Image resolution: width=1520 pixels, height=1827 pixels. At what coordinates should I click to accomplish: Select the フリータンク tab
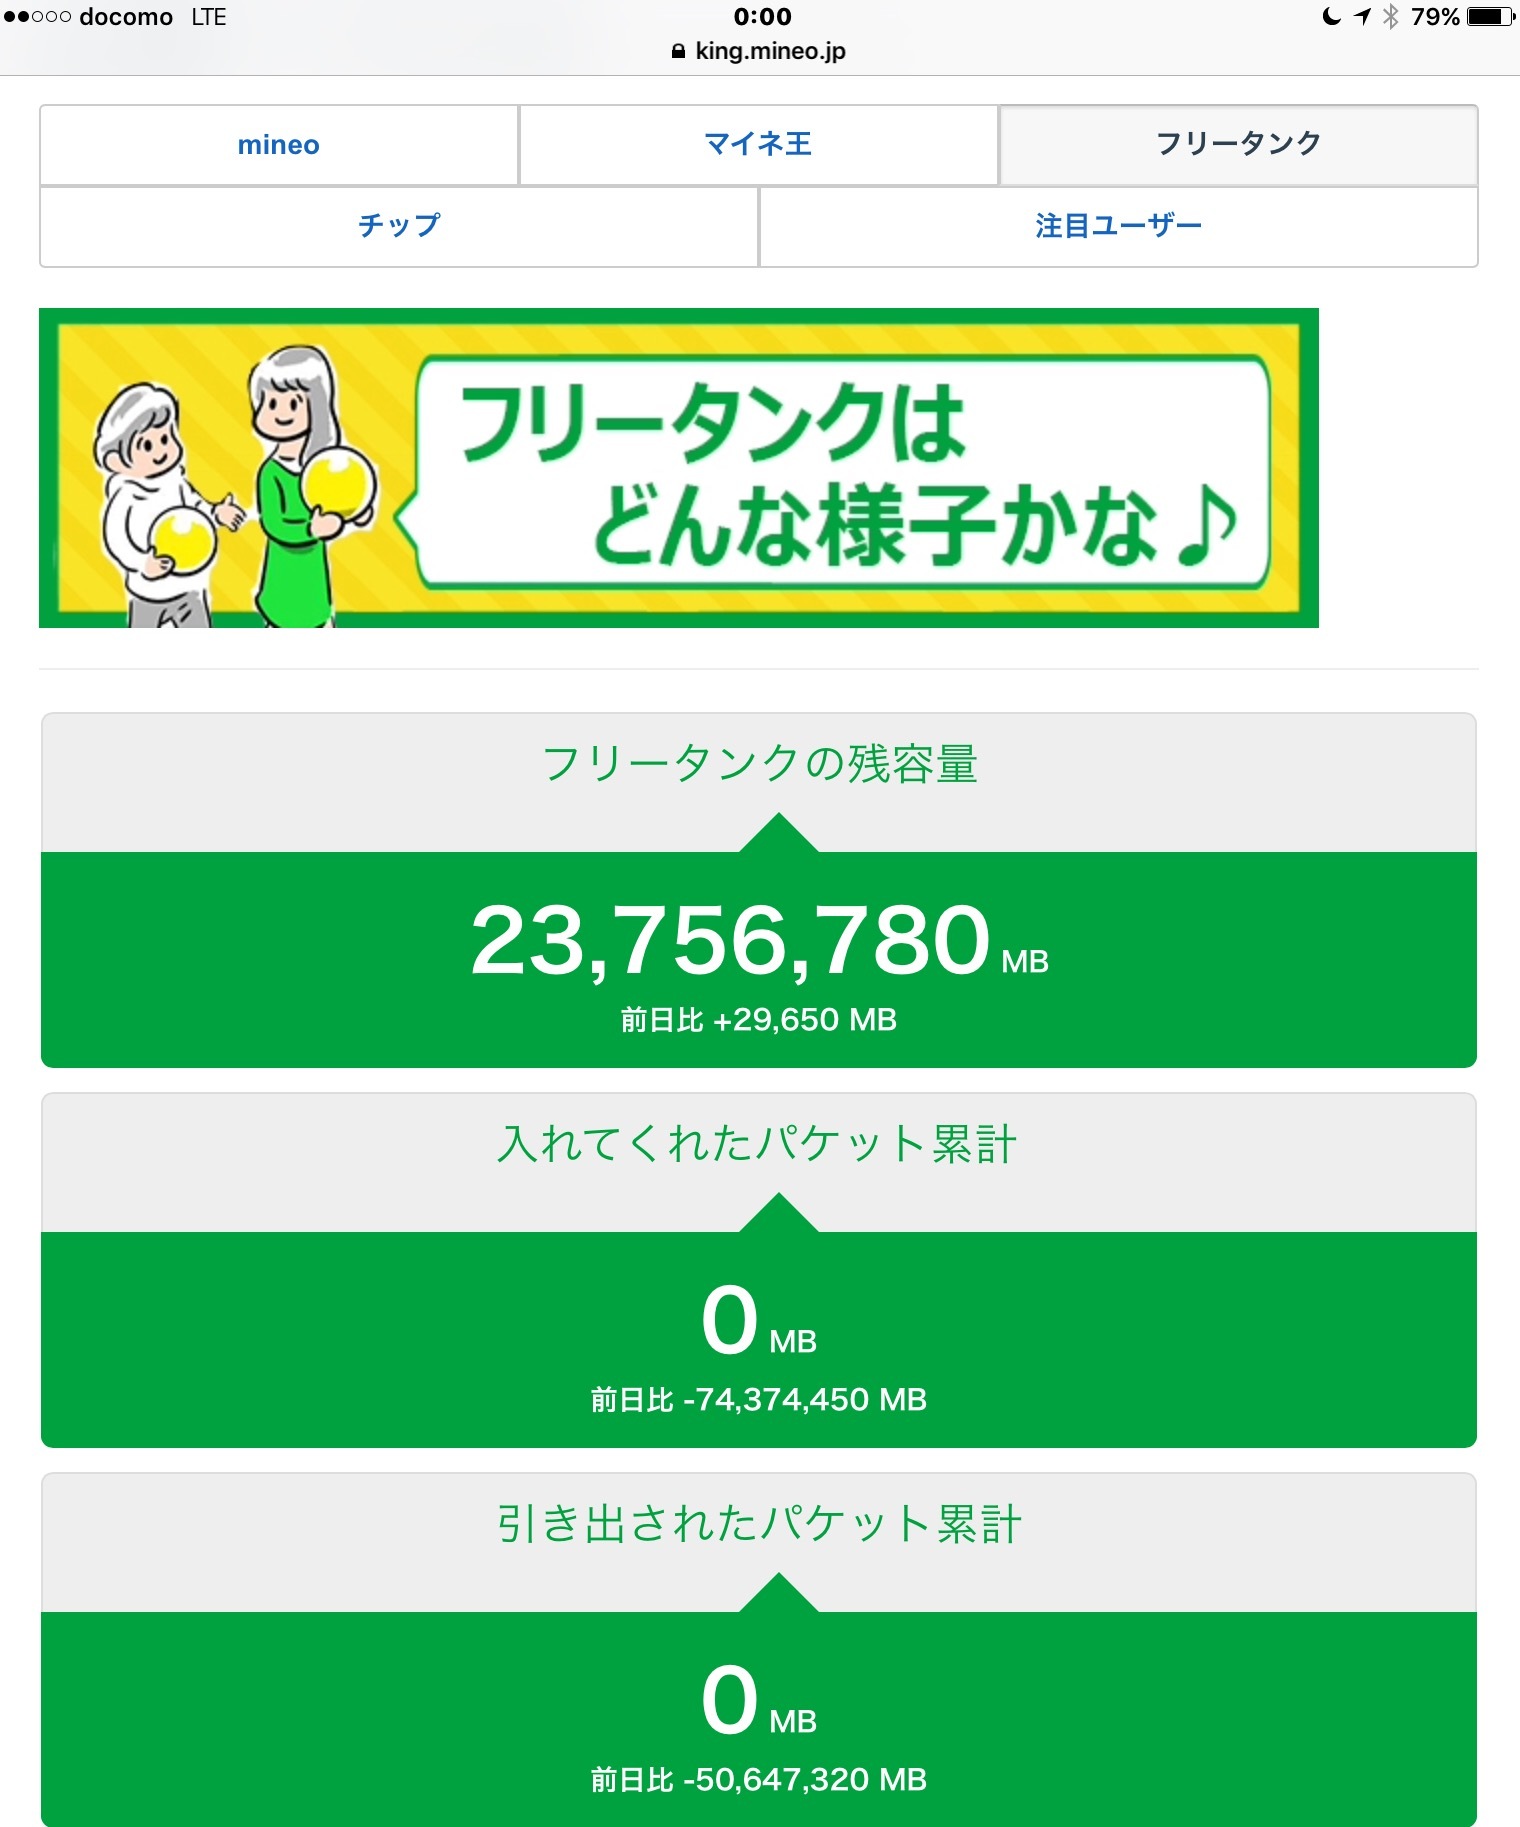coord(1238,145)
